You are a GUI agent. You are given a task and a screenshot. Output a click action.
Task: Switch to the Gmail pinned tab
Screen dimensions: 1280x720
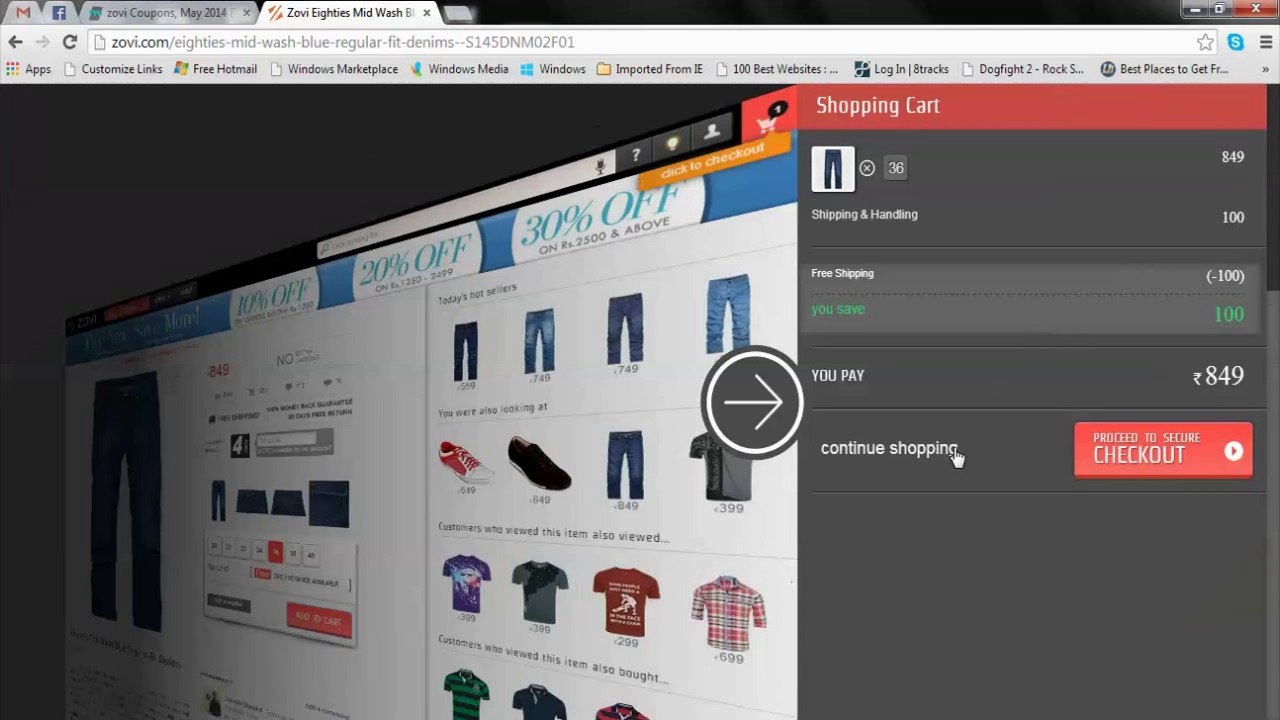tap(23, 13)
